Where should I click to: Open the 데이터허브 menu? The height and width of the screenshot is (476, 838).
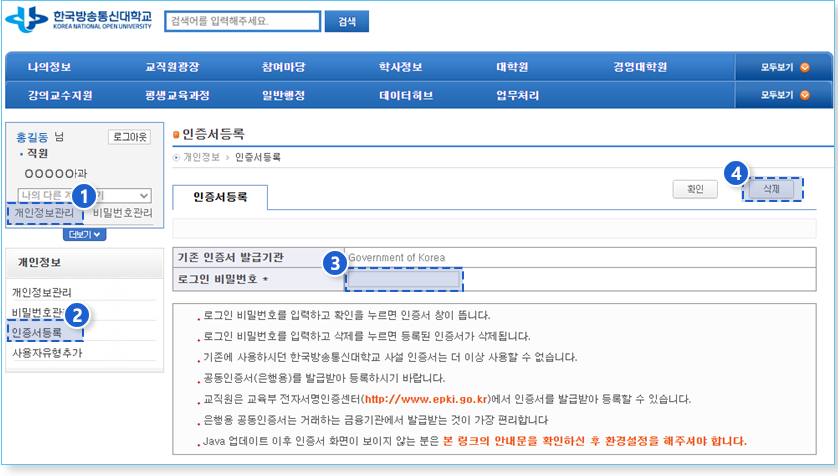[x=406, y=95]
